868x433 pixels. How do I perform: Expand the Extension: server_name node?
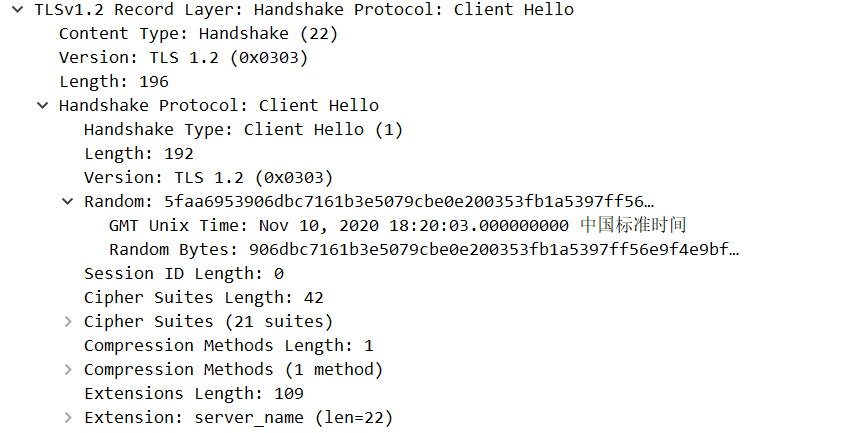(x=68, y=418)
